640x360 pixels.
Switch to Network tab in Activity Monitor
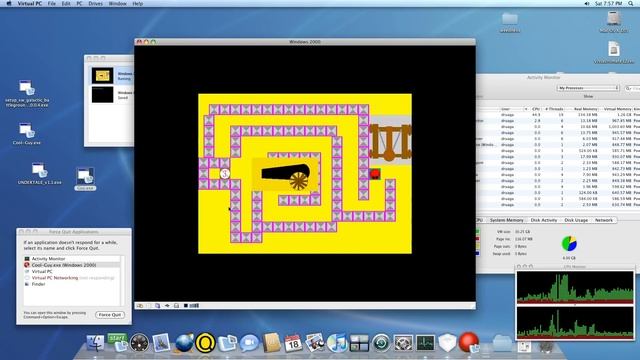pos(604,220)
